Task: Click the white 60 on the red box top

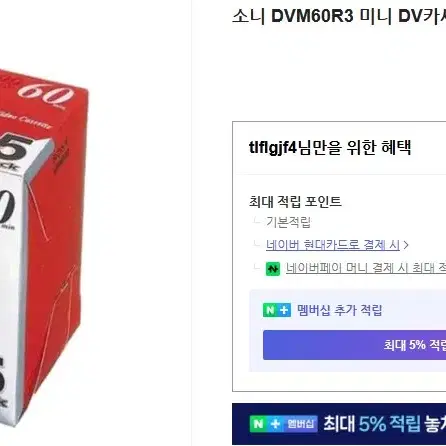Action: click(46, 94)
